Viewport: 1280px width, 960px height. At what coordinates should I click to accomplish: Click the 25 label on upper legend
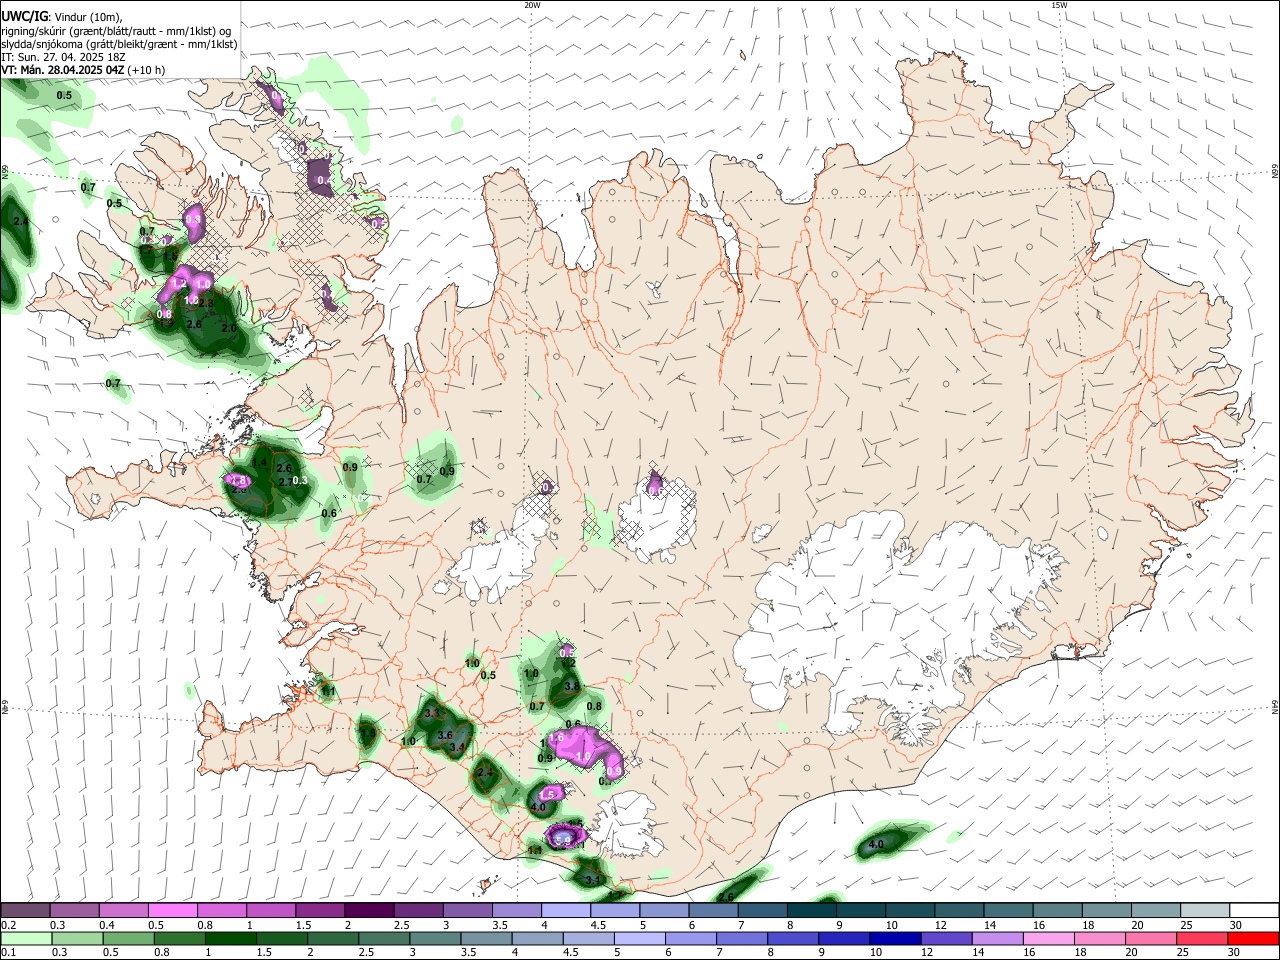1186,925
